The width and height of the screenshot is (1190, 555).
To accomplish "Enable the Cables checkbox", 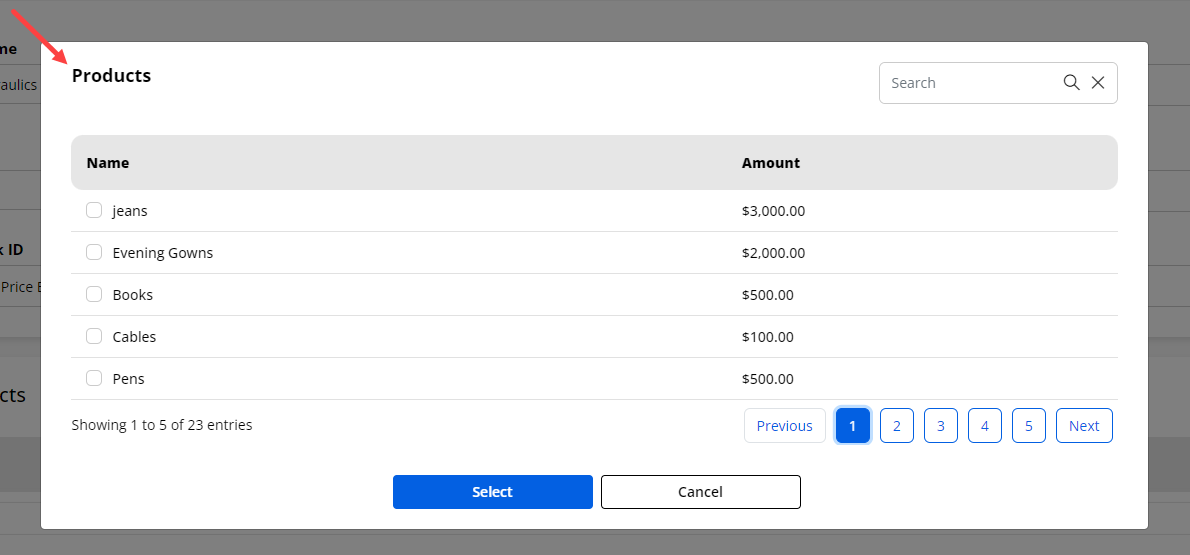I will tap(94, 336).
